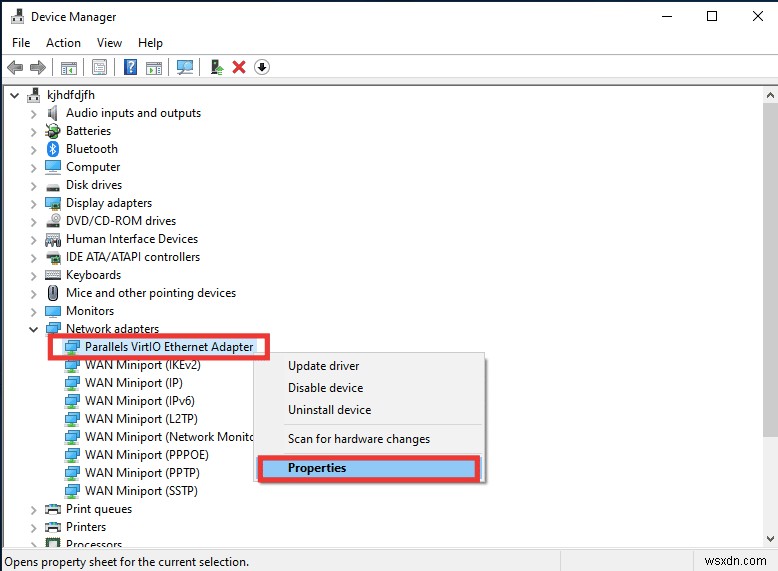Expand the Computer category
The height and width of the screenshot is (571, 778).
[x=33, y=168]
